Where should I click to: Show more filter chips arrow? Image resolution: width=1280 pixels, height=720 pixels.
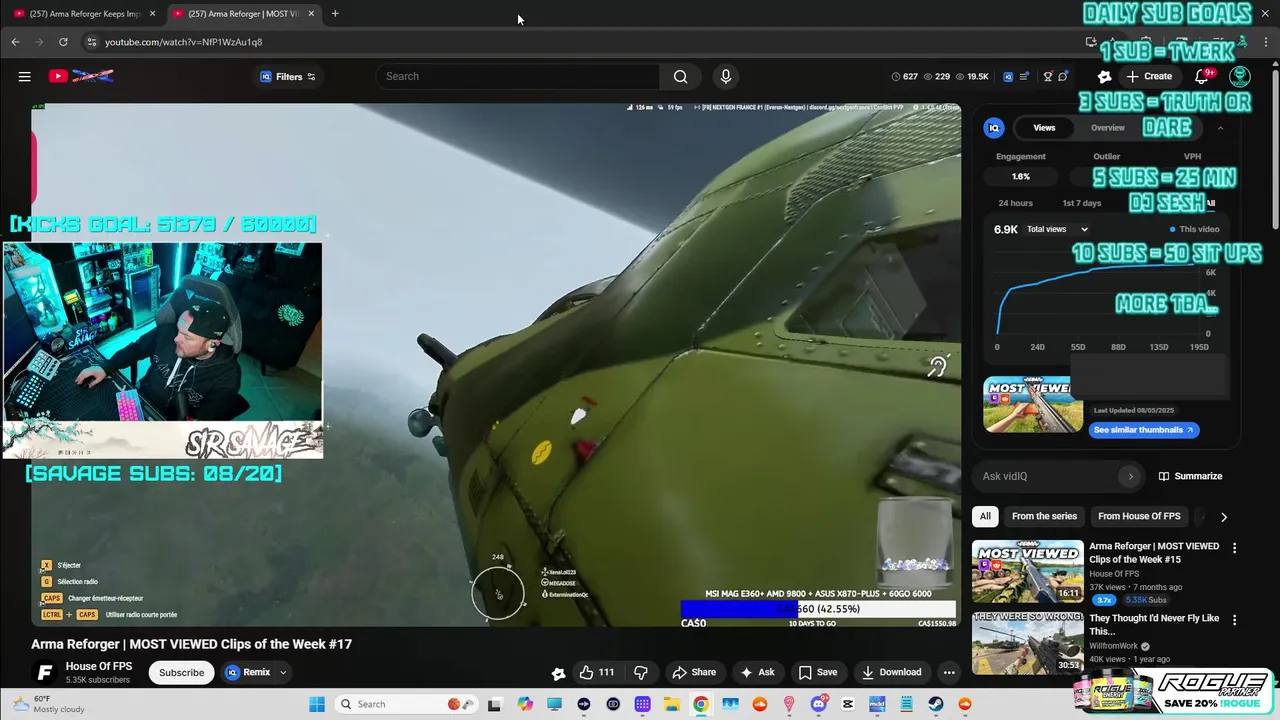coord(1223,517)
